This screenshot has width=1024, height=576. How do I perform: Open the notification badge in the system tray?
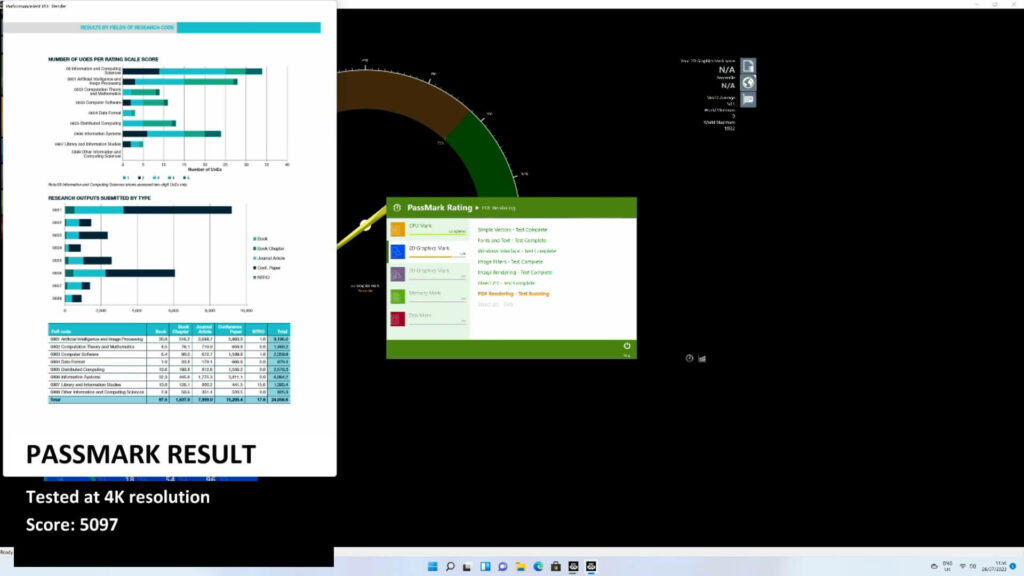tap(1013, 566)
